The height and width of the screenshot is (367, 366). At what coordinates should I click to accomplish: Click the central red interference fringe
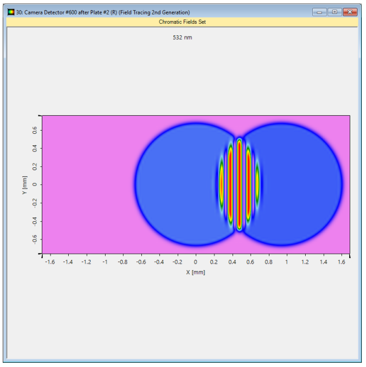tap(239, 185)
